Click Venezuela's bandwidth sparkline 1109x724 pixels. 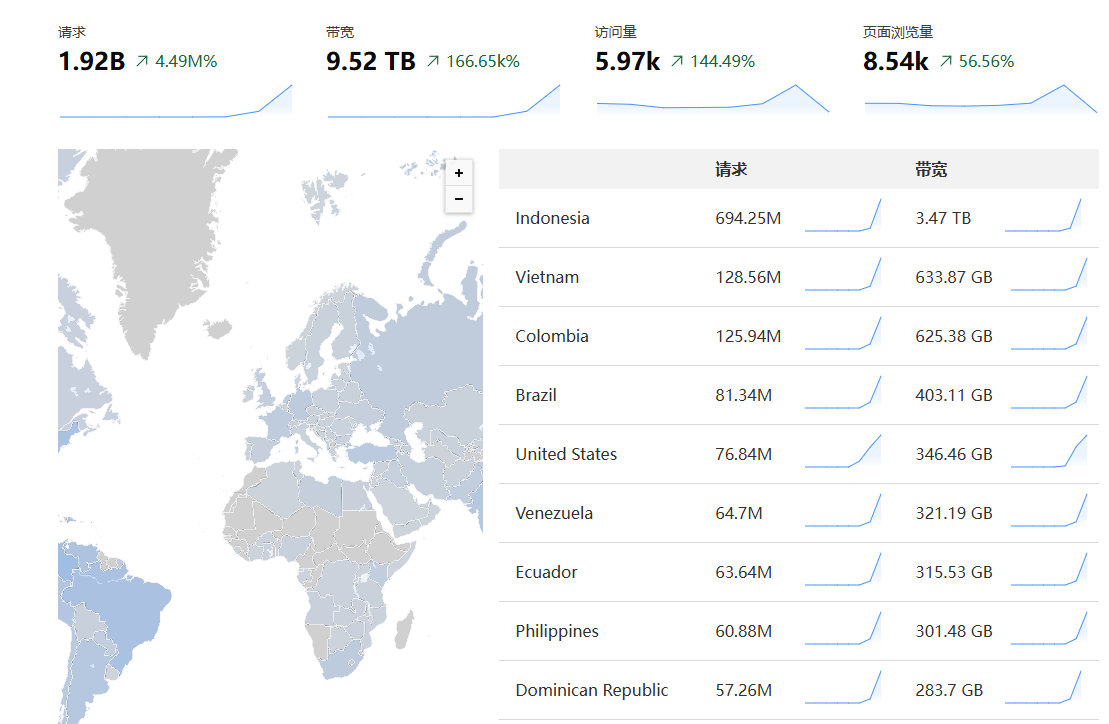(1048, 512)
